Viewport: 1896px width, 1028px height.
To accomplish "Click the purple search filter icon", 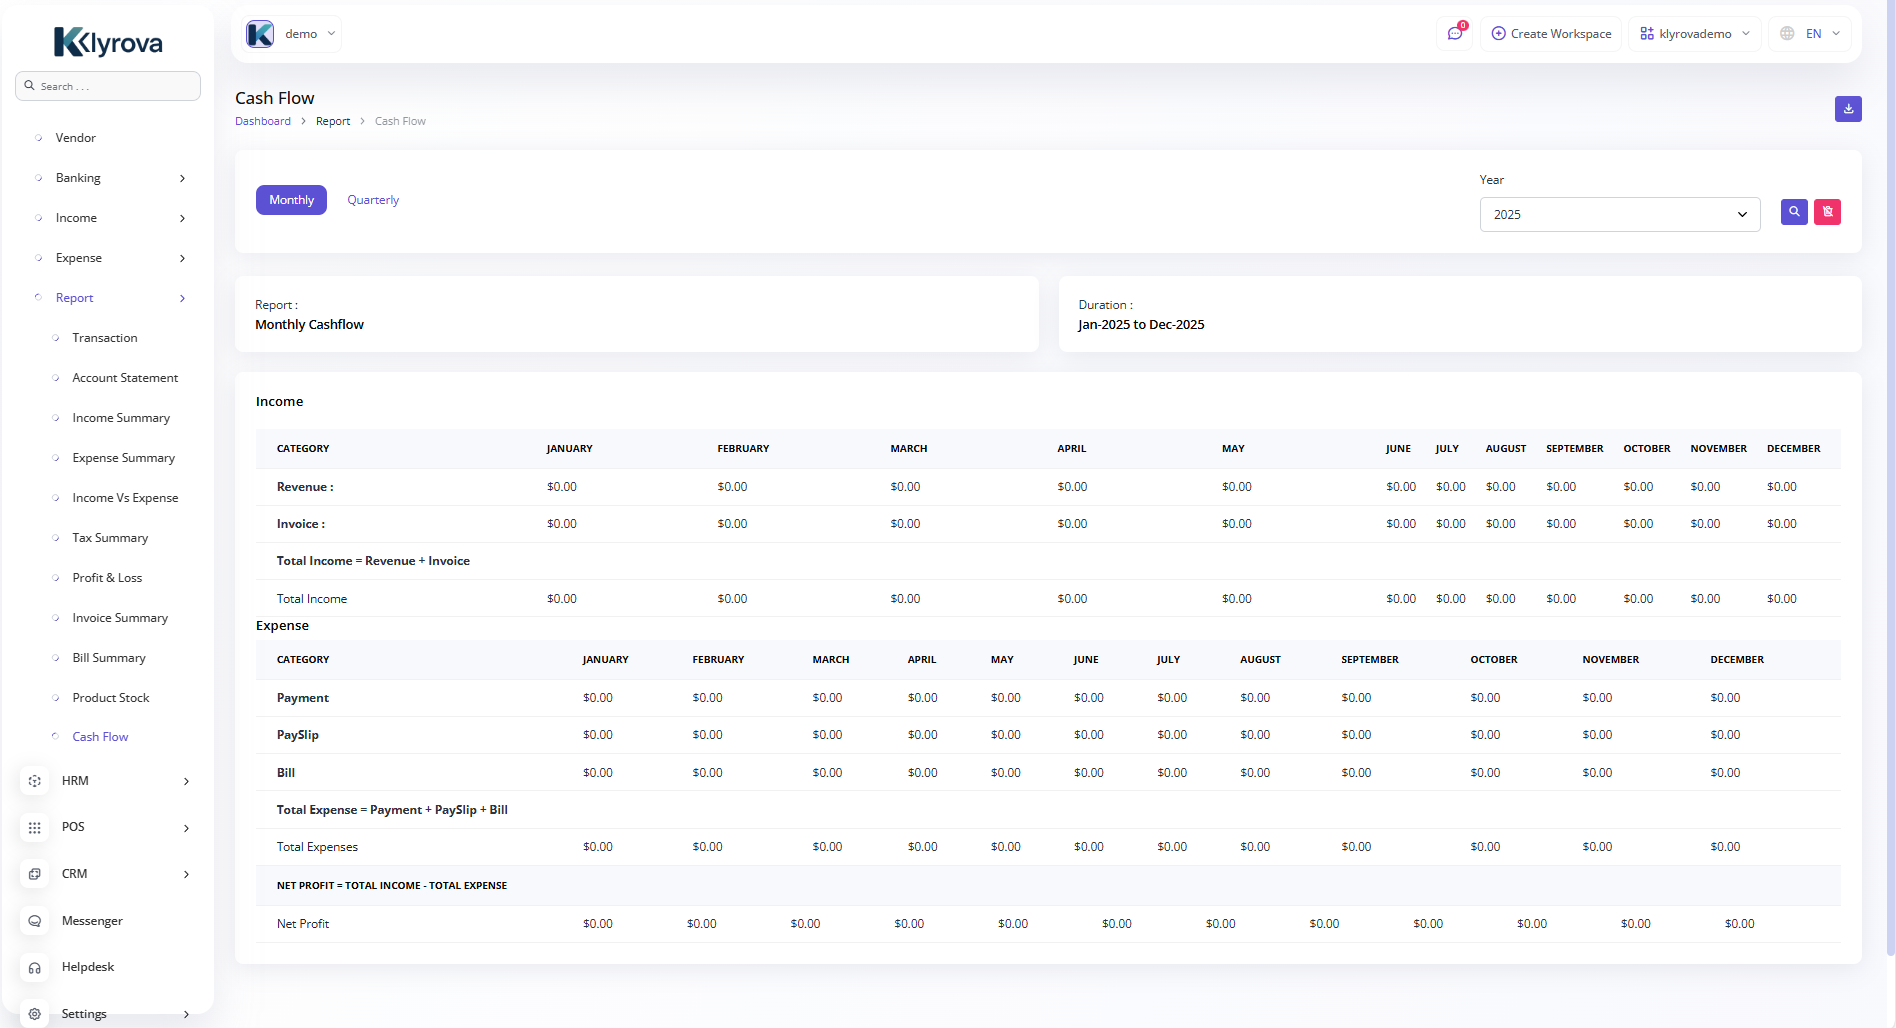I will [1794, 212].
